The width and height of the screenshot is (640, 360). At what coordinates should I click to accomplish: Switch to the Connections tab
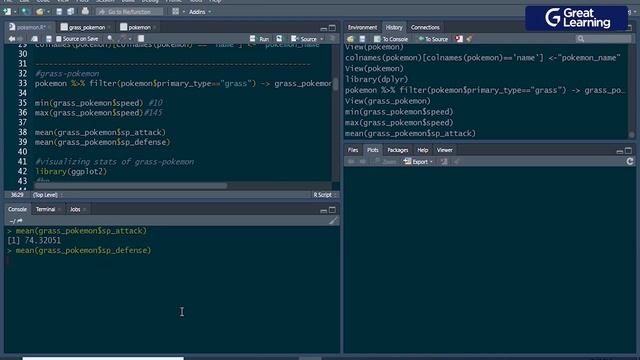[x=425, y=27]
